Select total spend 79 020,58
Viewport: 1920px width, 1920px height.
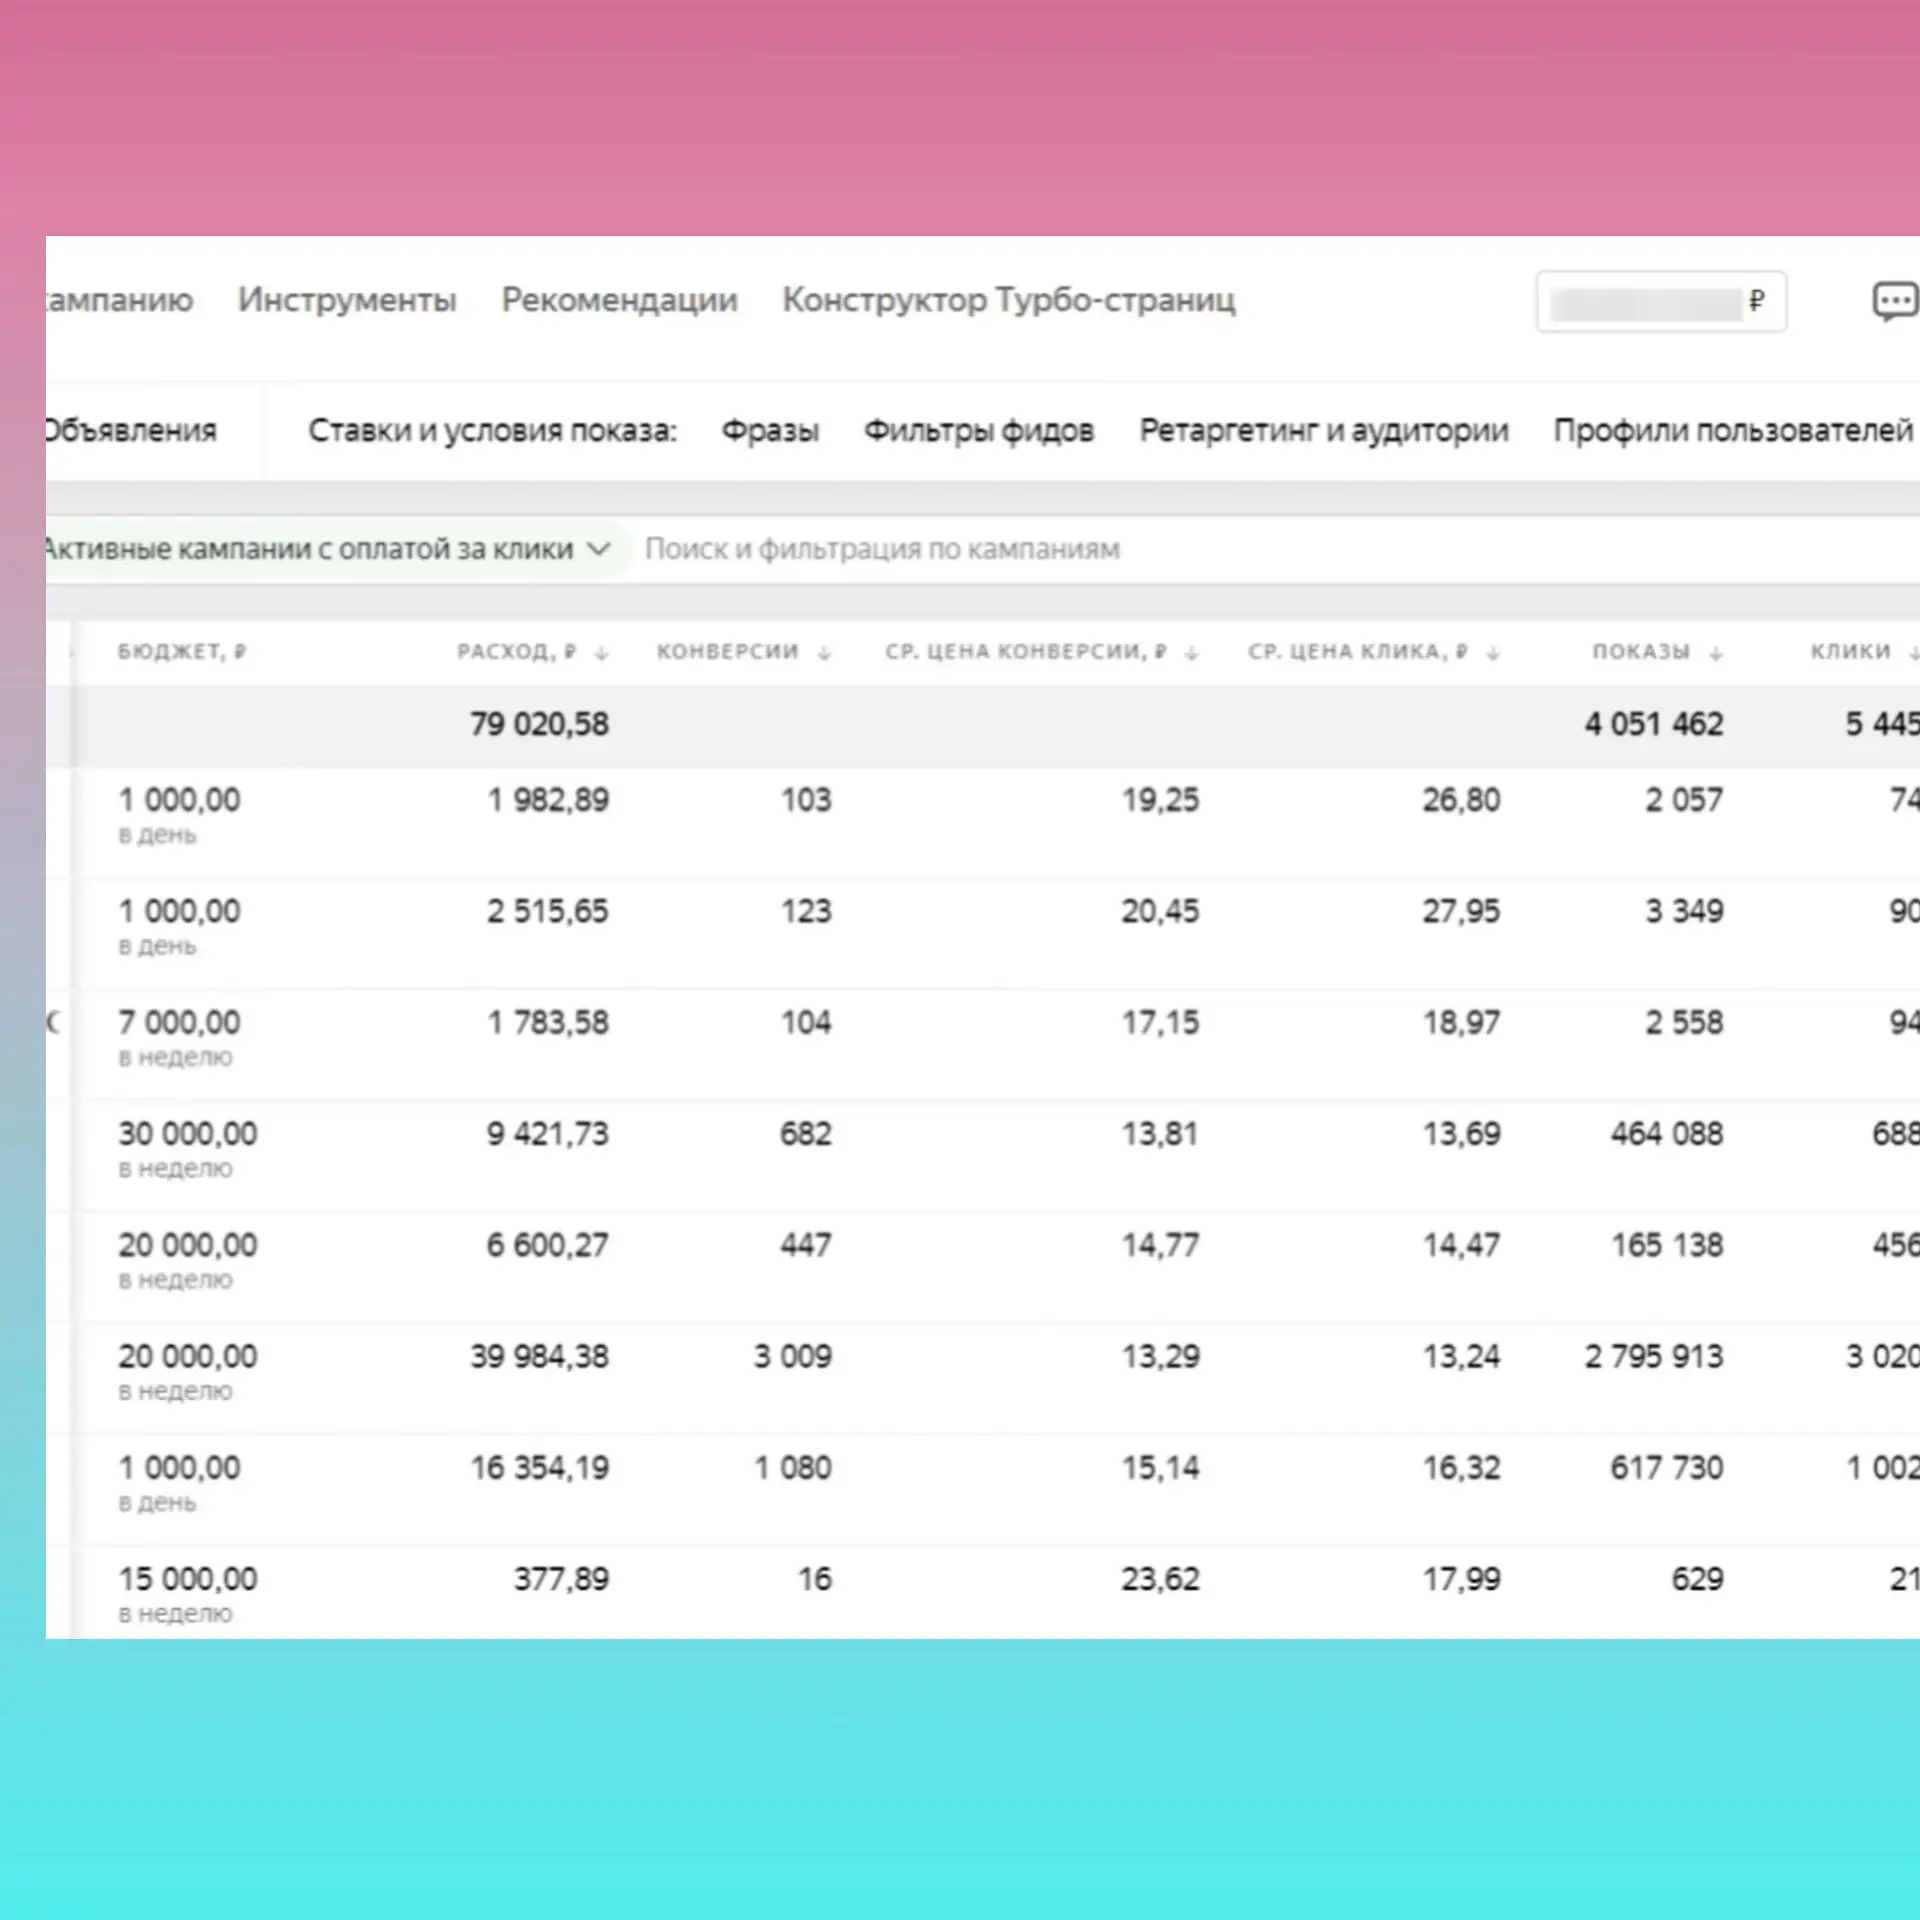(539, 724)
